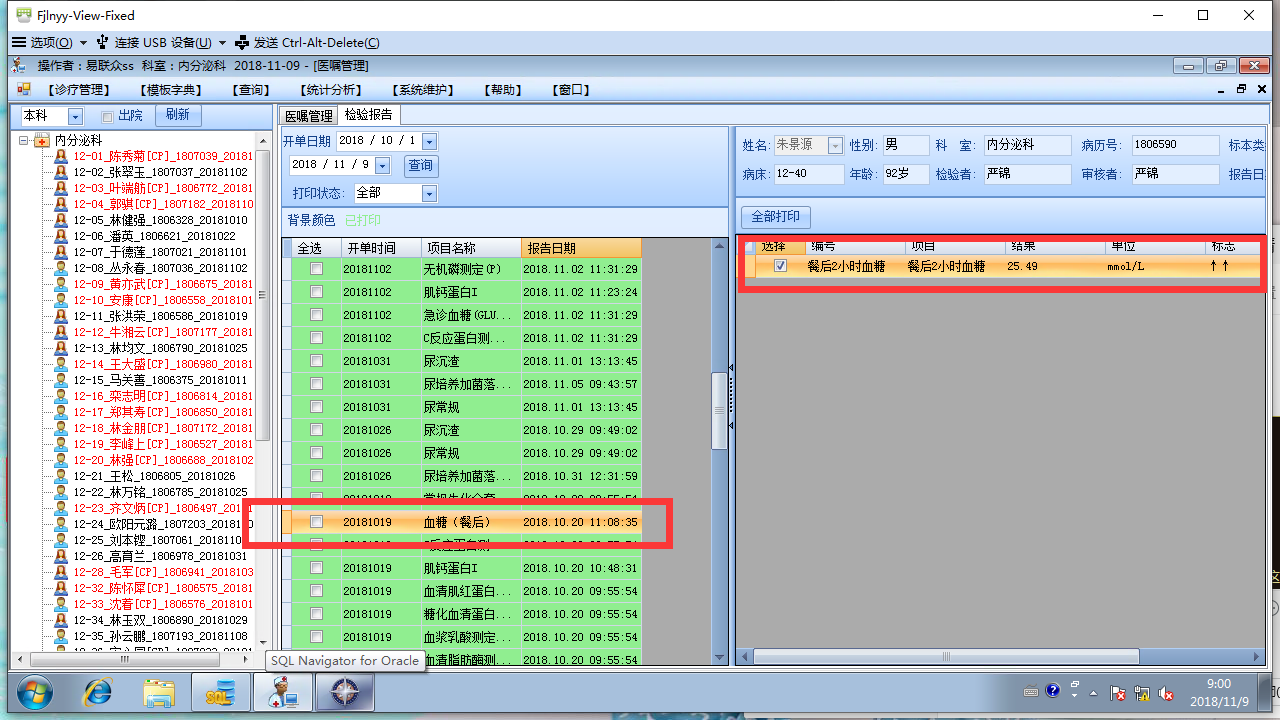1280x720 pixels.
Task: Tick the 出院 checkbox
Action: point(107,116)
